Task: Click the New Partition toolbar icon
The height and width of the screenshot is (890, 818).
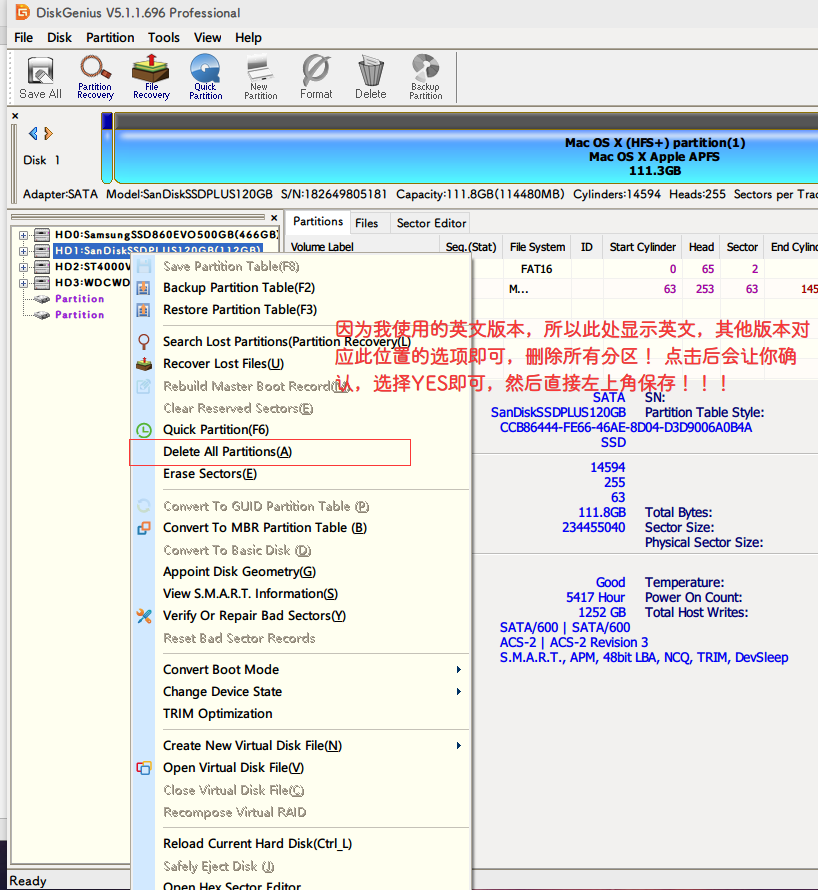Action: coord(261,78)
